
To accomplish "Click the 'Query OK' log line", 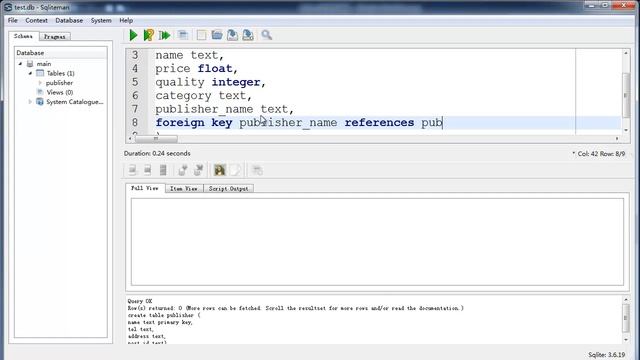I will pos(140,301).
